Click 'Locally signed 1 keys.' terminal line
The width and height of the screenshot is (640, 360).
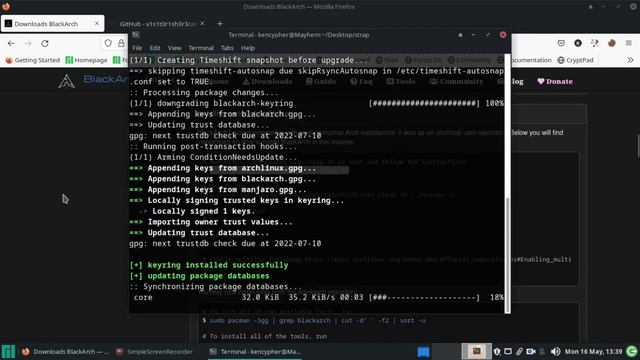click(197, 211)
